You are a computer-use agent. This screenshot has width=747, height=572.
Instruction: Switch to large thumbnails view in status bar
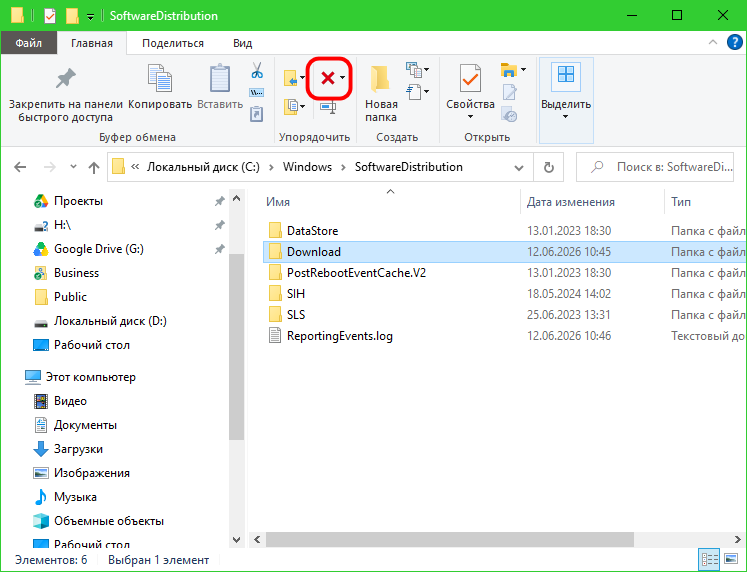(731, 559)
